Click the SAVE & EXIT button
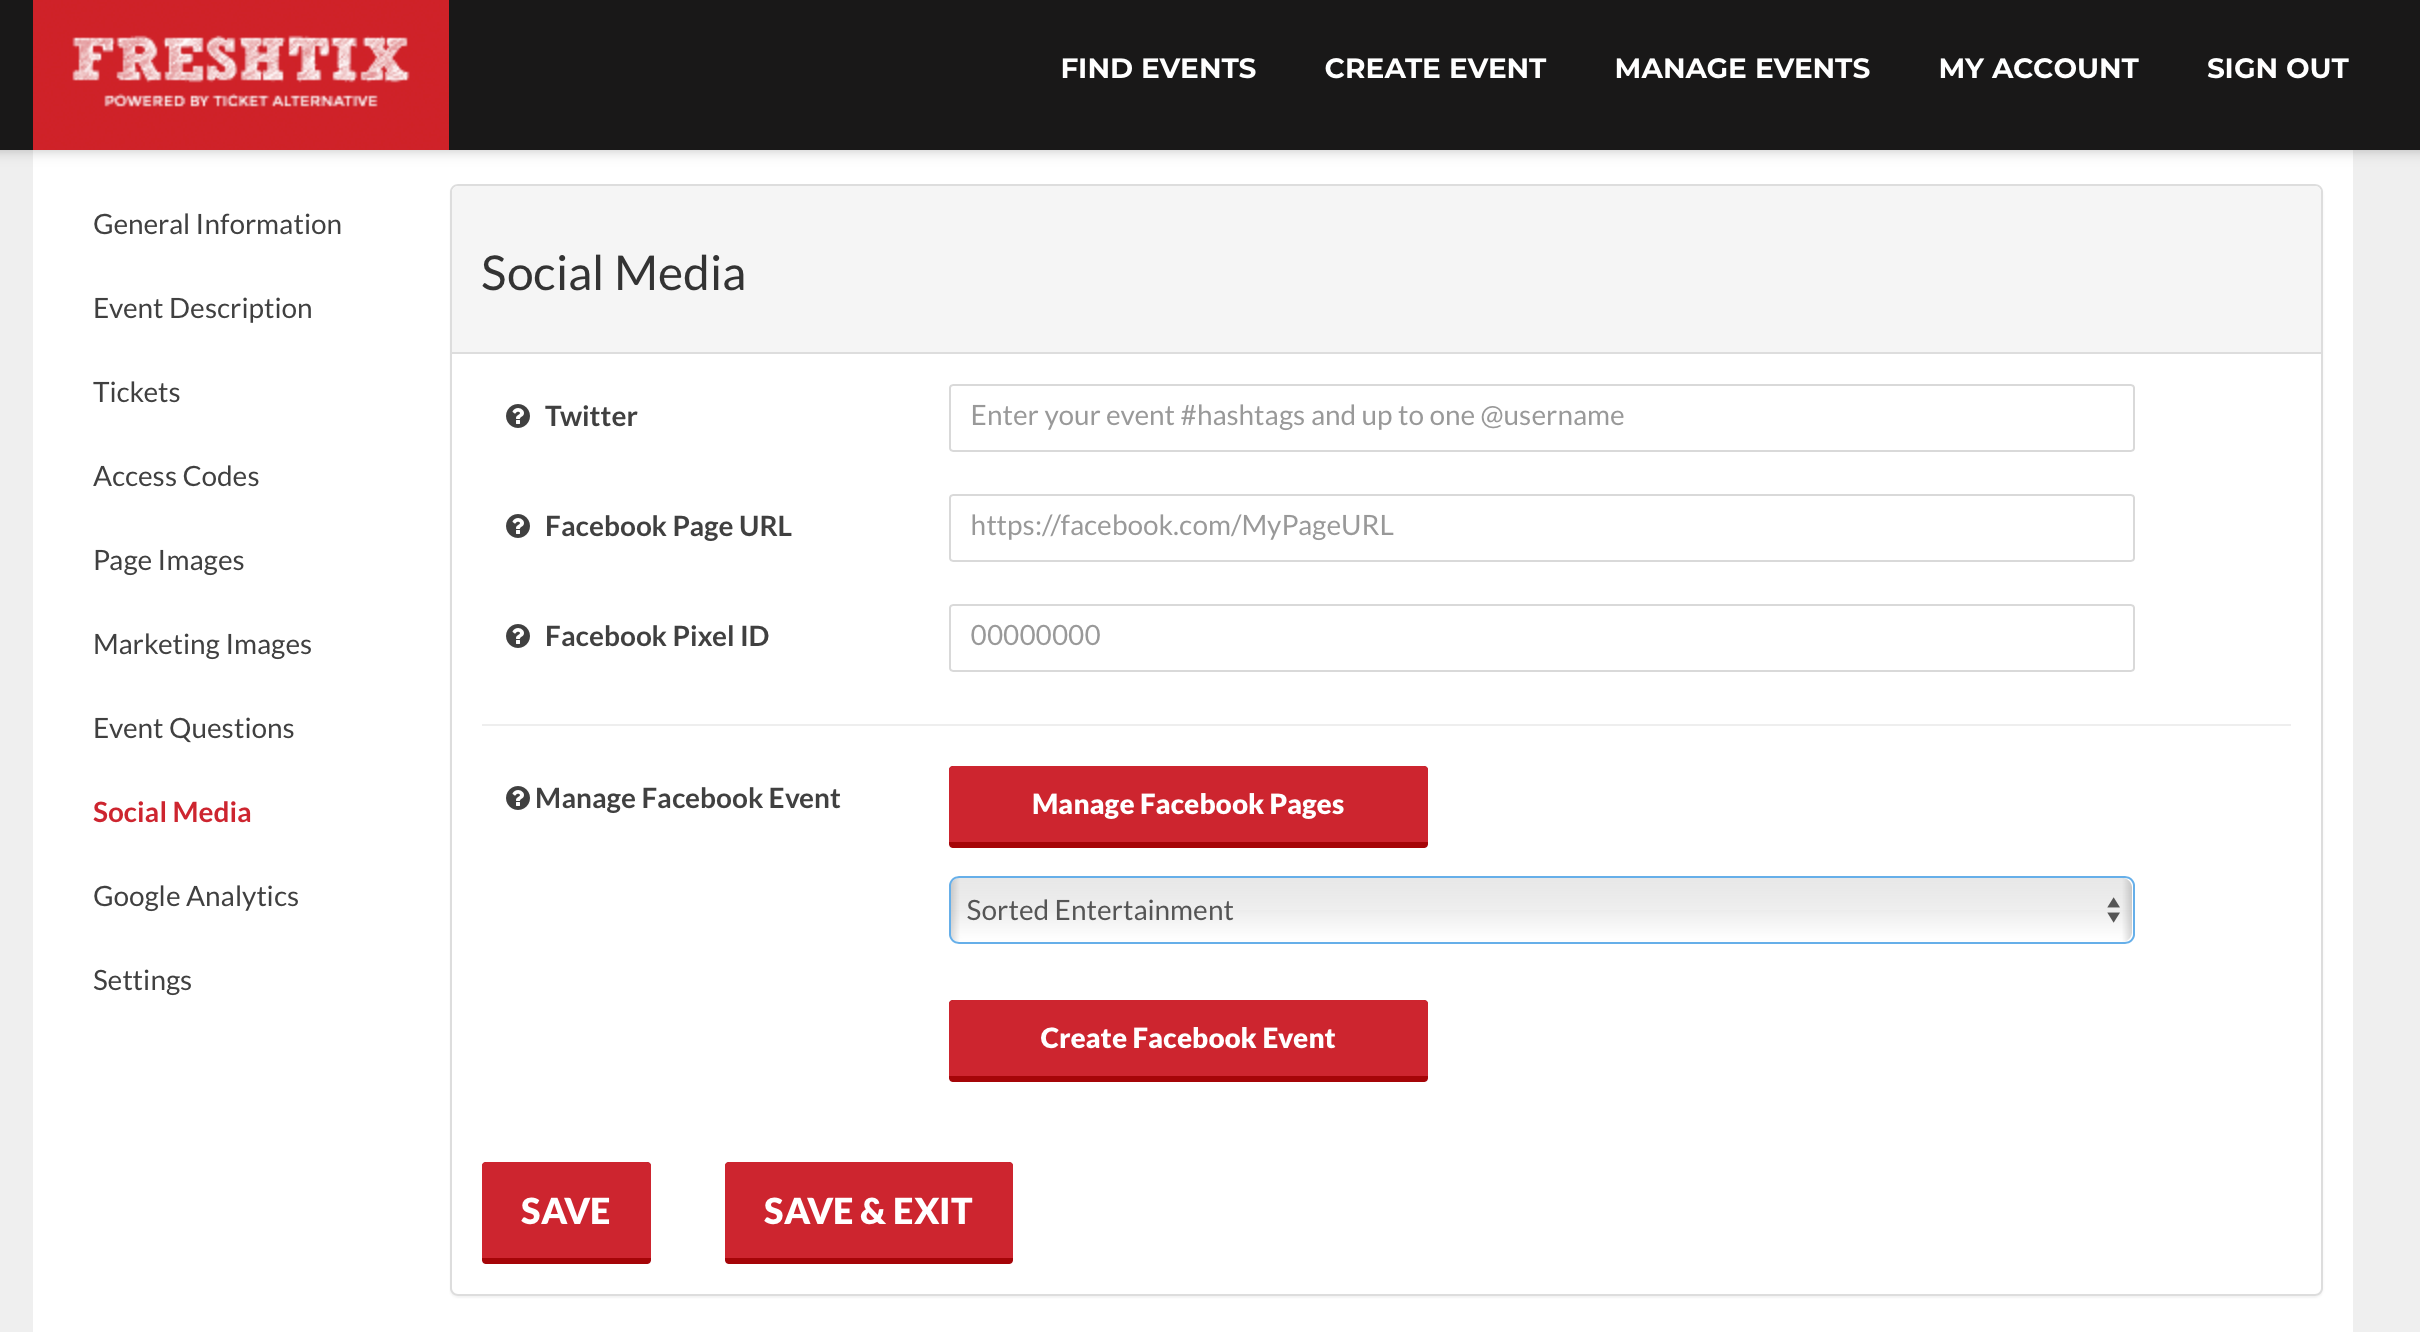This screenshot has width=2420, height=1332. 868,1212
